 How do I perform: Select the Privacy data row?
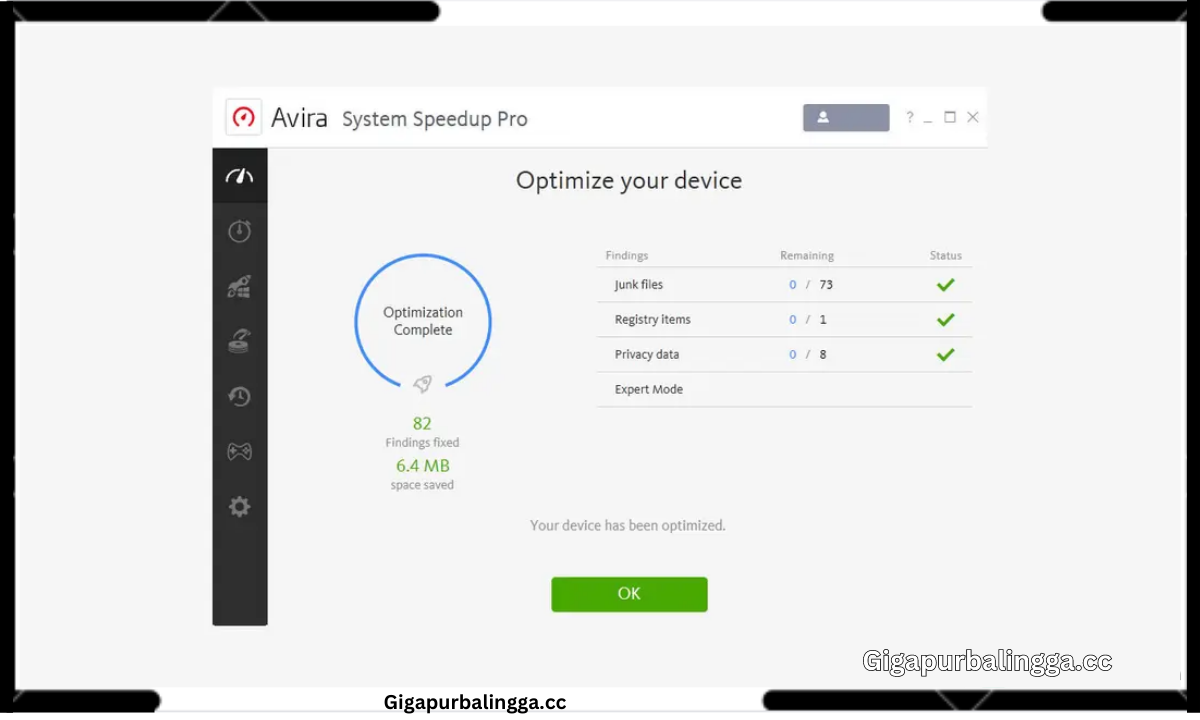(x=784, y=355)
